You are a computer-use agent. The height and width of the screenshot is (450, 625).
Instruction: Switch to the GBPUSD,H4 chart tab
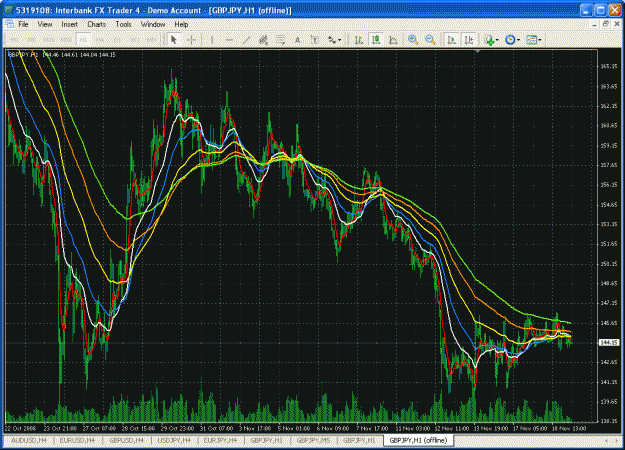tap(126, 440)
